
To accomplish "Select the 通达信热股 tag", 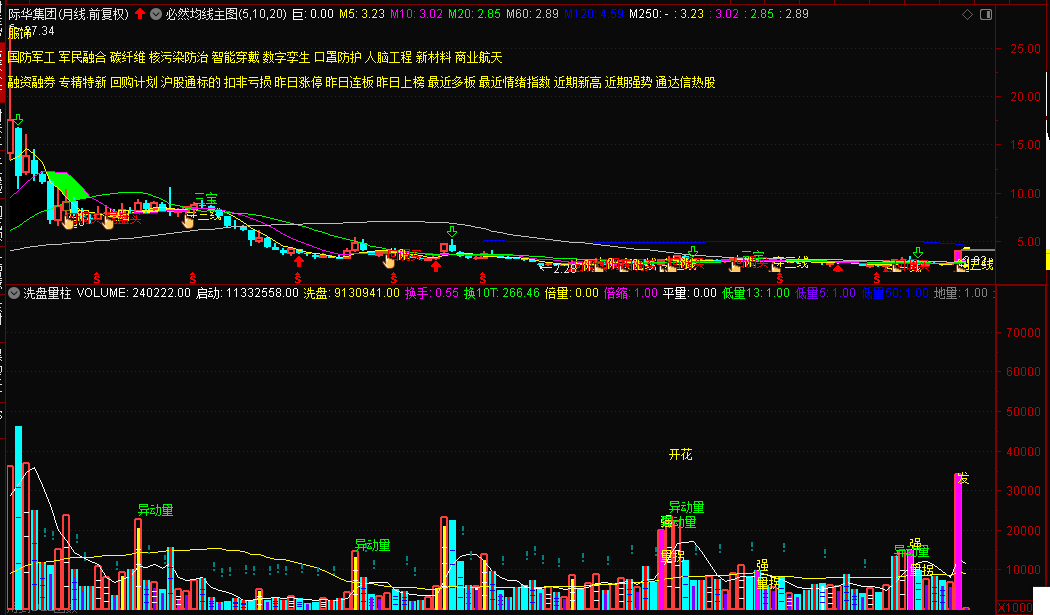I will pos(686,82).
